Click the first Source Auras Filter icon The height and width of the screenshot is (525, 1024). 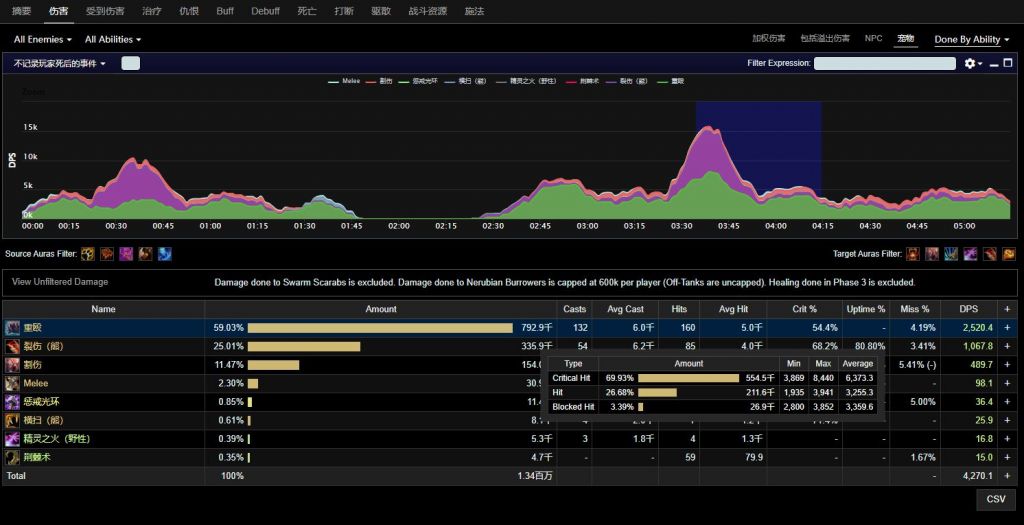[x=89, y=254]
